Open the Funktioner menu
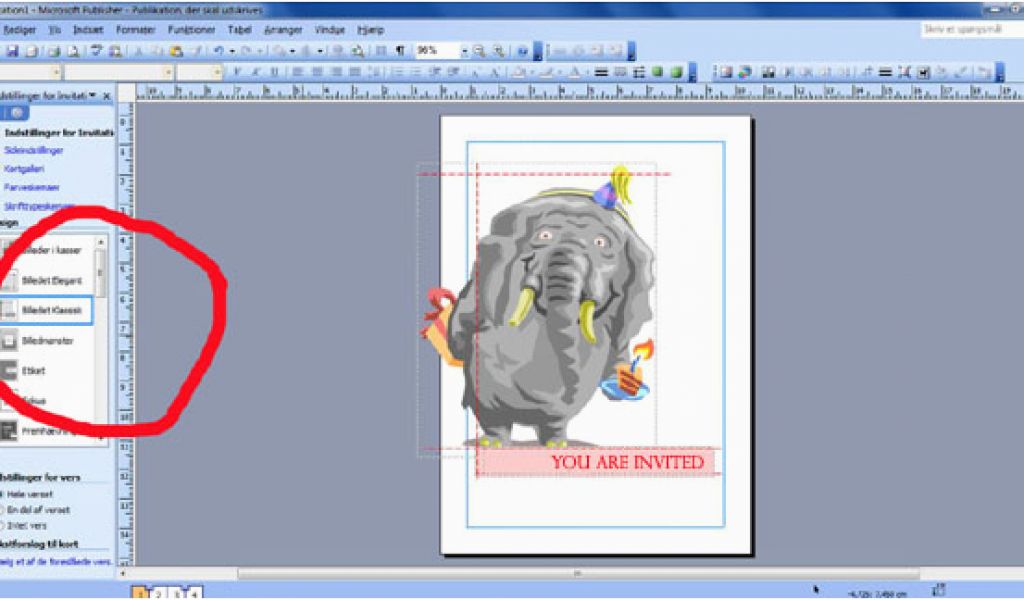1024x600 pixels. 191,30
